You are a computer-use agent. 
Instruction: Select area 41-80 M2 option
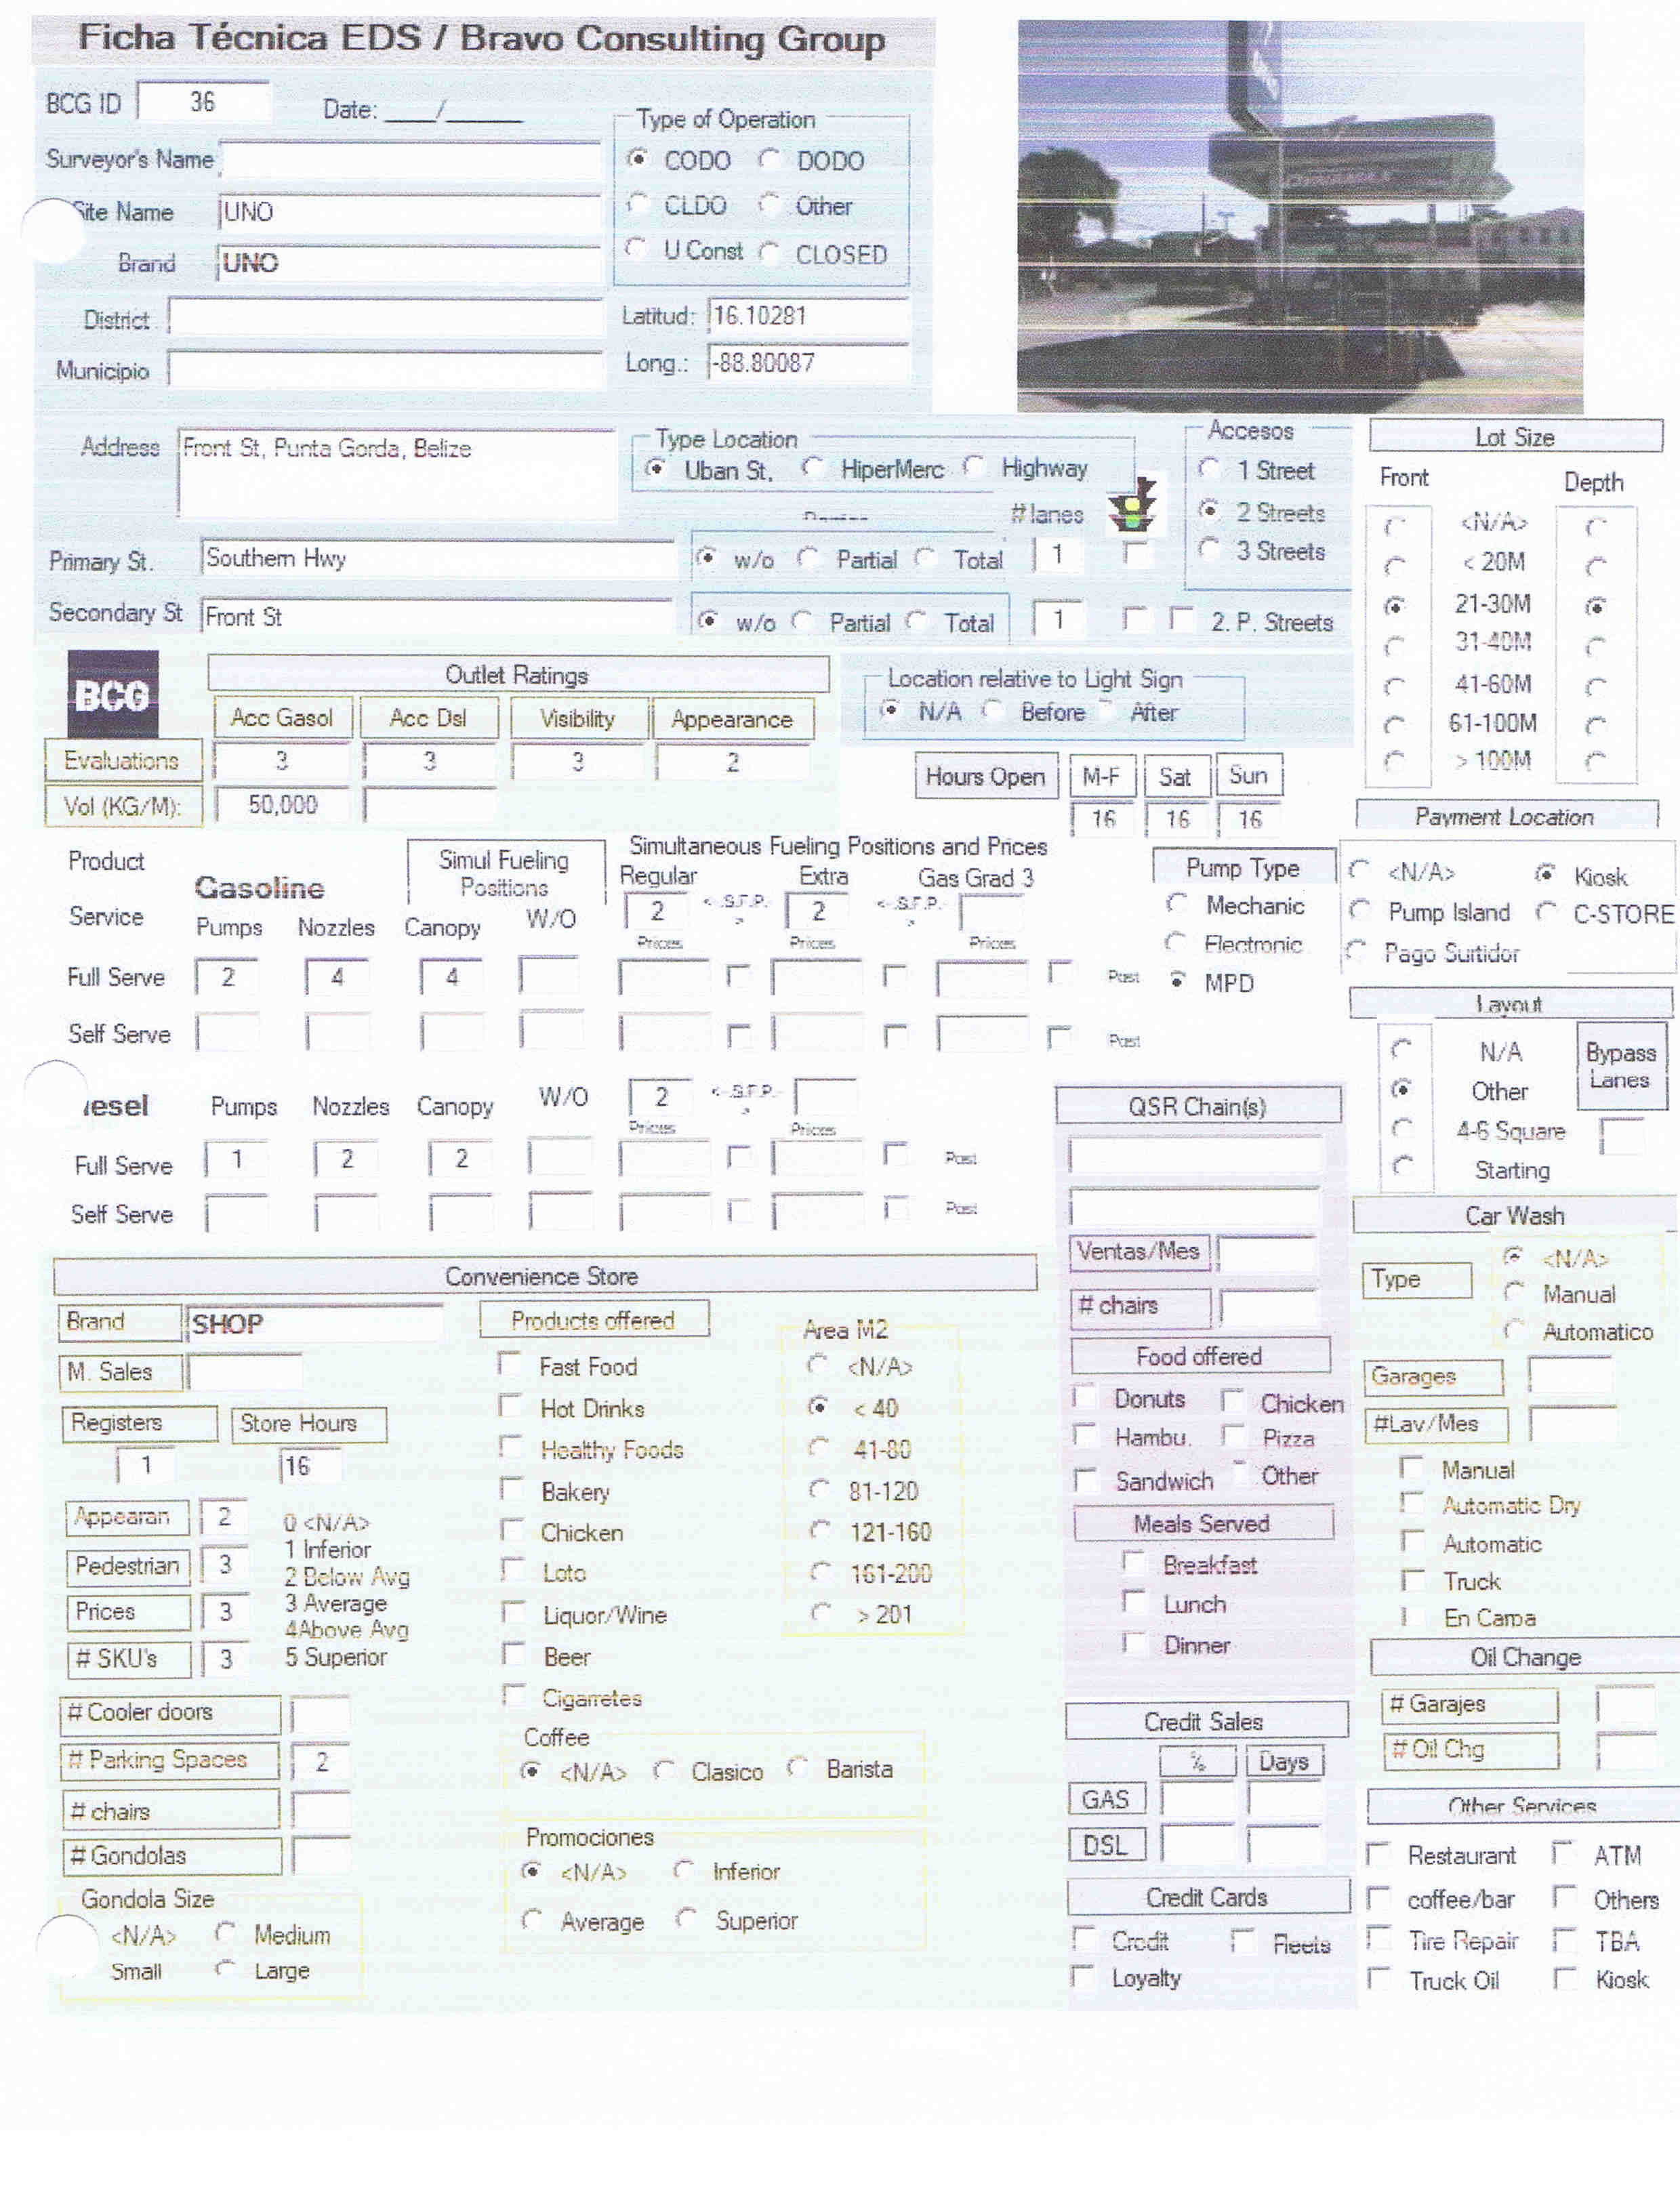(818, 1447)
